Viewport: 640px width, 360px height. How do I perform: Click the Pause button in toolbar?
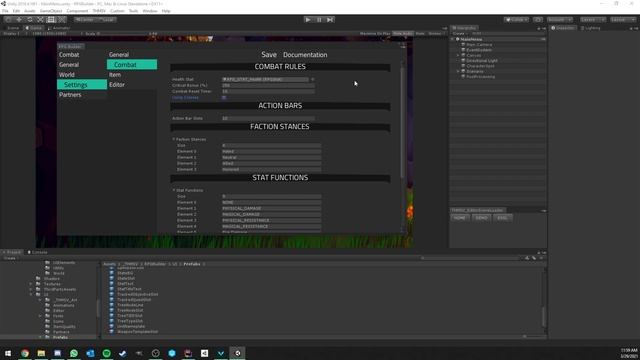319,20
